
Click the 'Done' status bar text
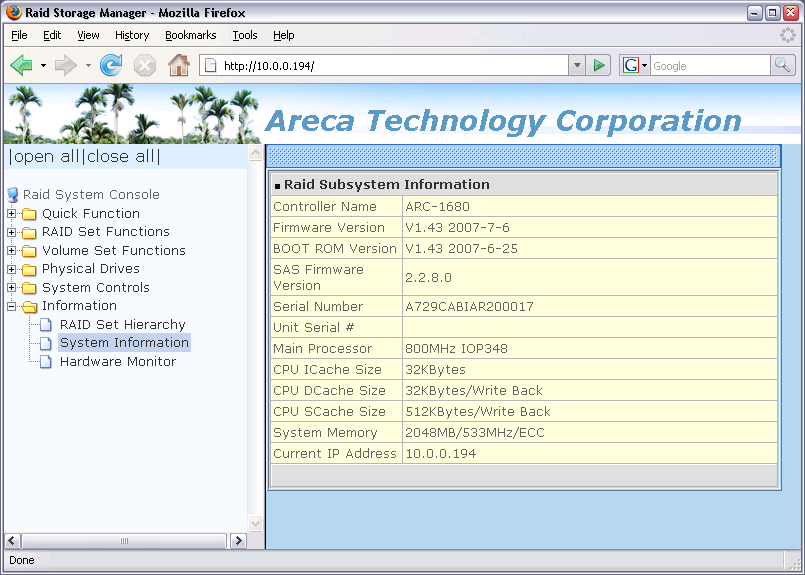pos(22,560)
